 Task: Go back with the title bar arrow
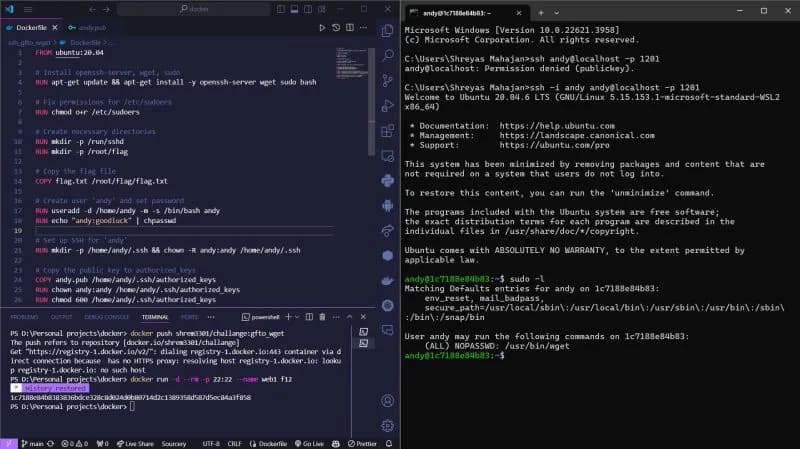(x=92, y=9)
